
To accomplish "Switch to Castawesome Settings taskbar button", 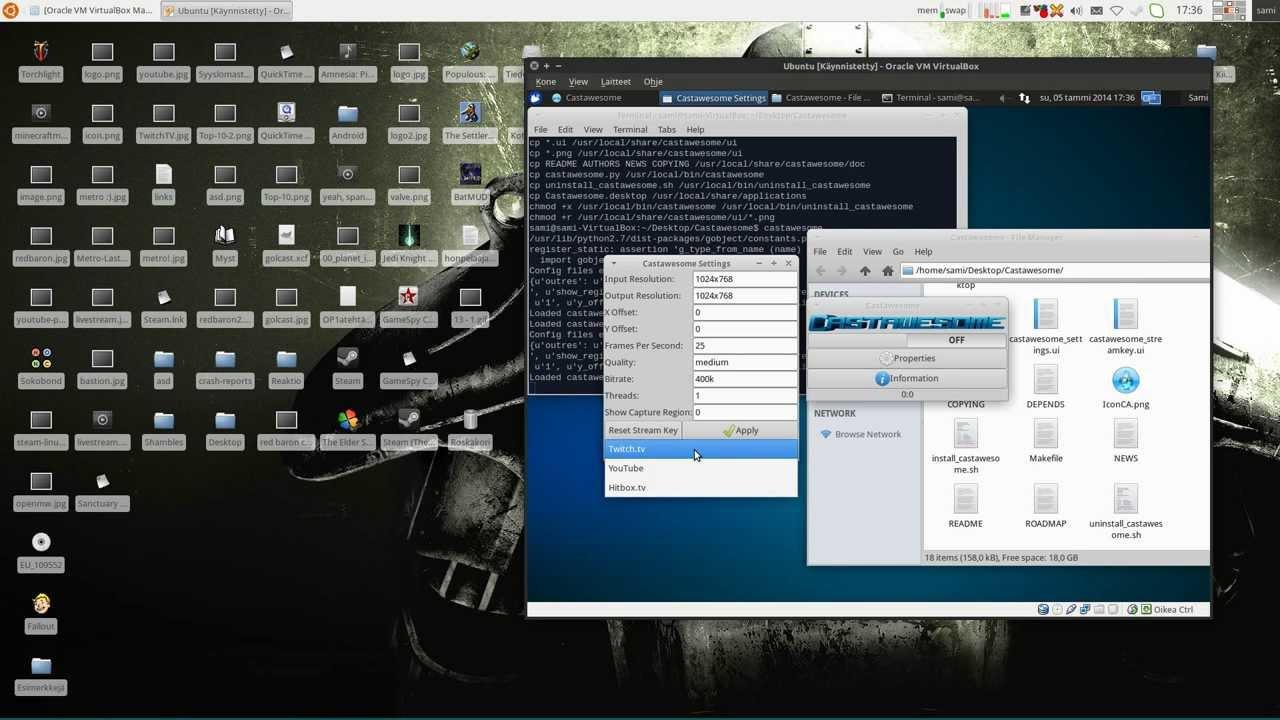I will tap(713, 98).
